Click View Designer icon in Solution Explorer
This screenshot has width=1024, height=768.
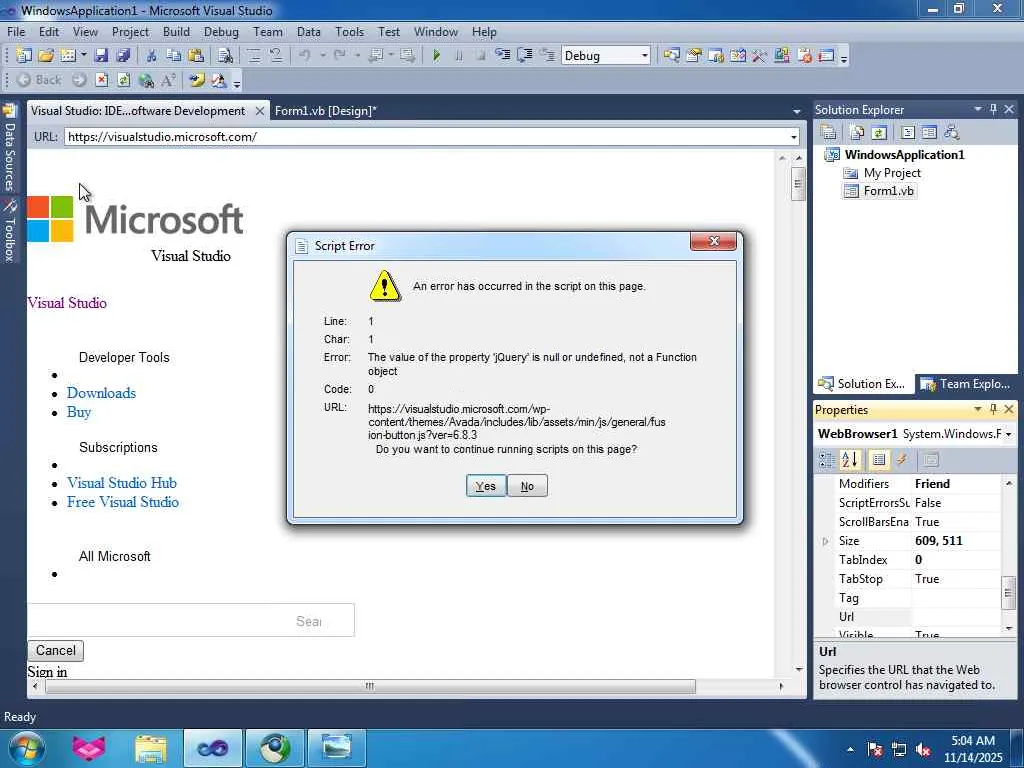(929, 133)
